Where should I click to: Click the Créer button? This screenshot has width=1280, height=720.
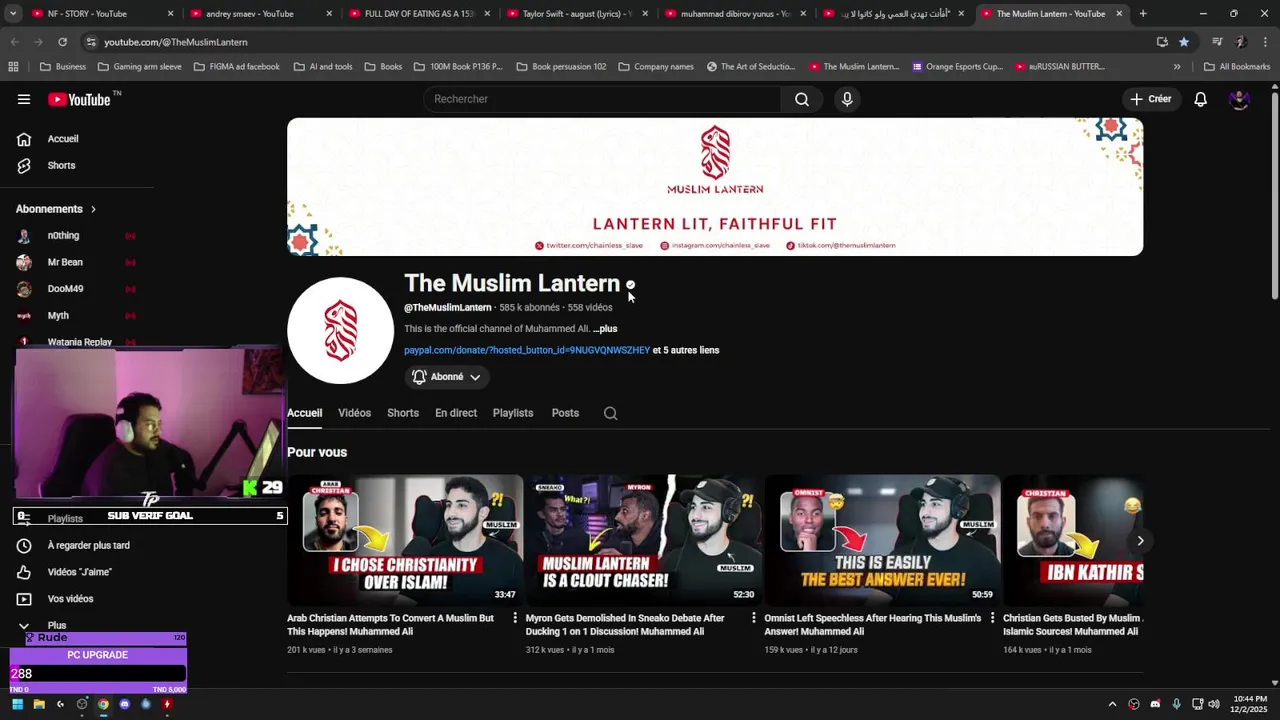coord(1150,99)
